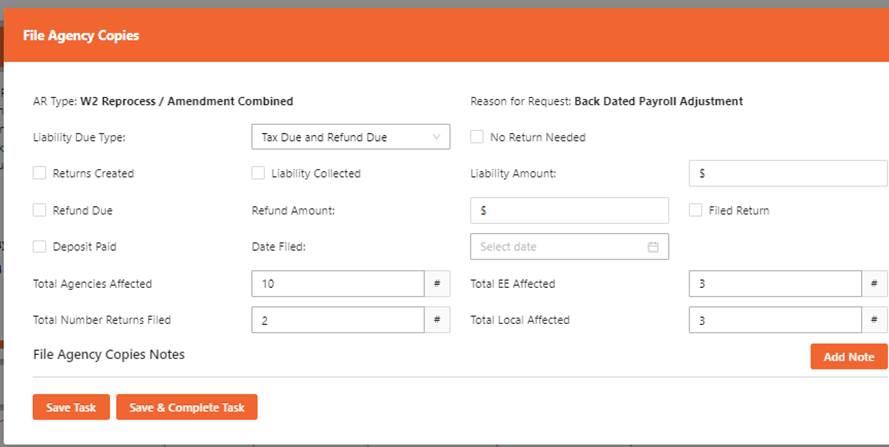The height and width of the screenshot is (447, 889).
Task: Mark the Filed Return checkbox
Action: (696, 211)
